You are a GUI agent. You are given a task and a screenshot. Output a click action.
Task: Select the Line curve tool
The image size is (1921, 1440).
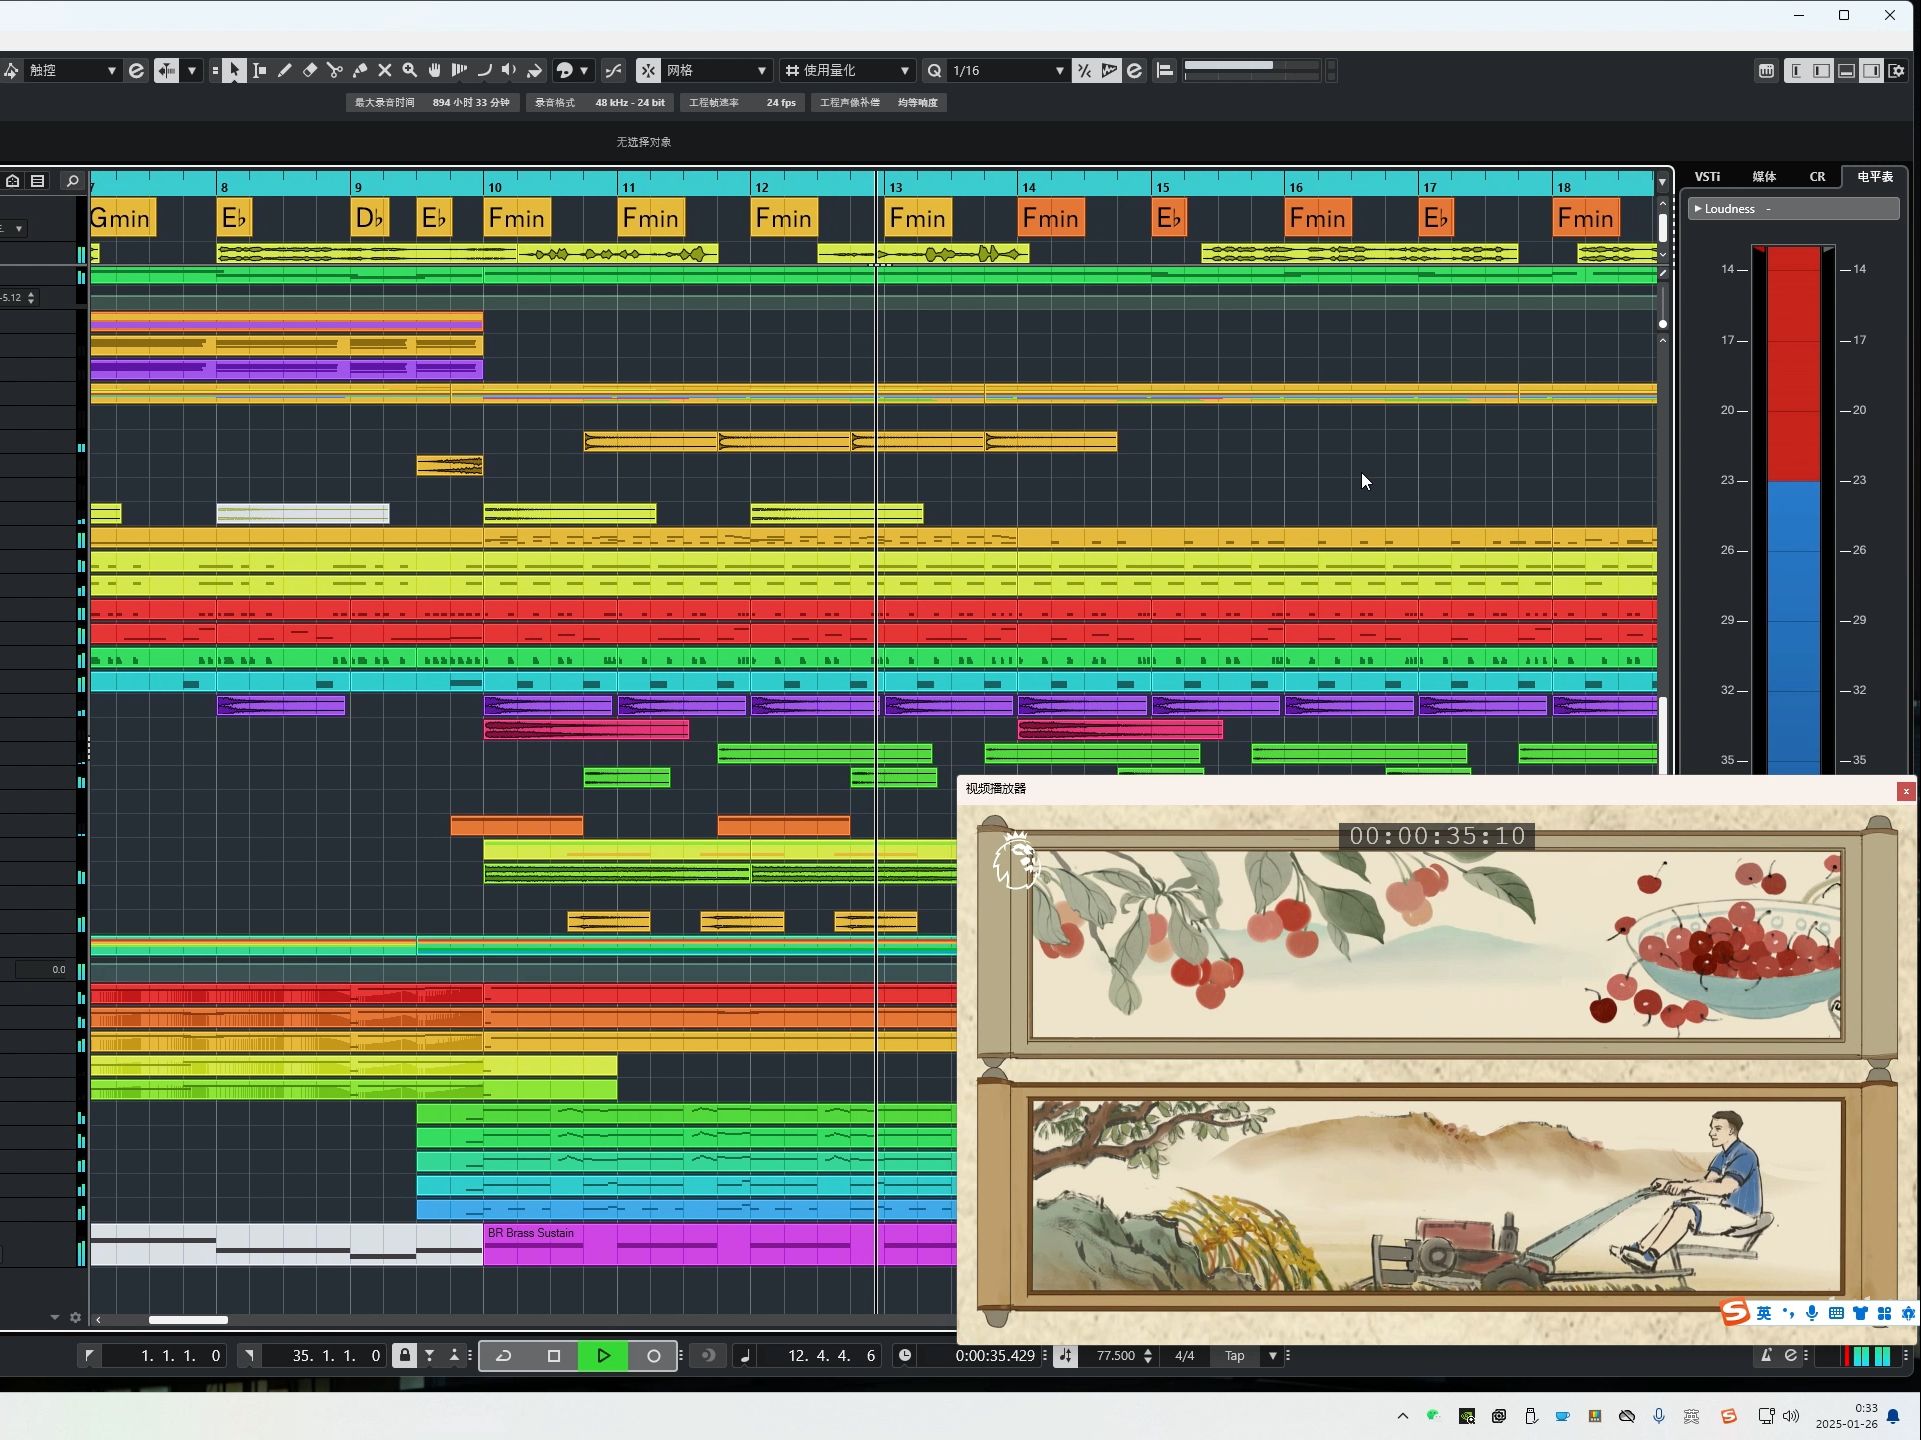click(485, 70)
